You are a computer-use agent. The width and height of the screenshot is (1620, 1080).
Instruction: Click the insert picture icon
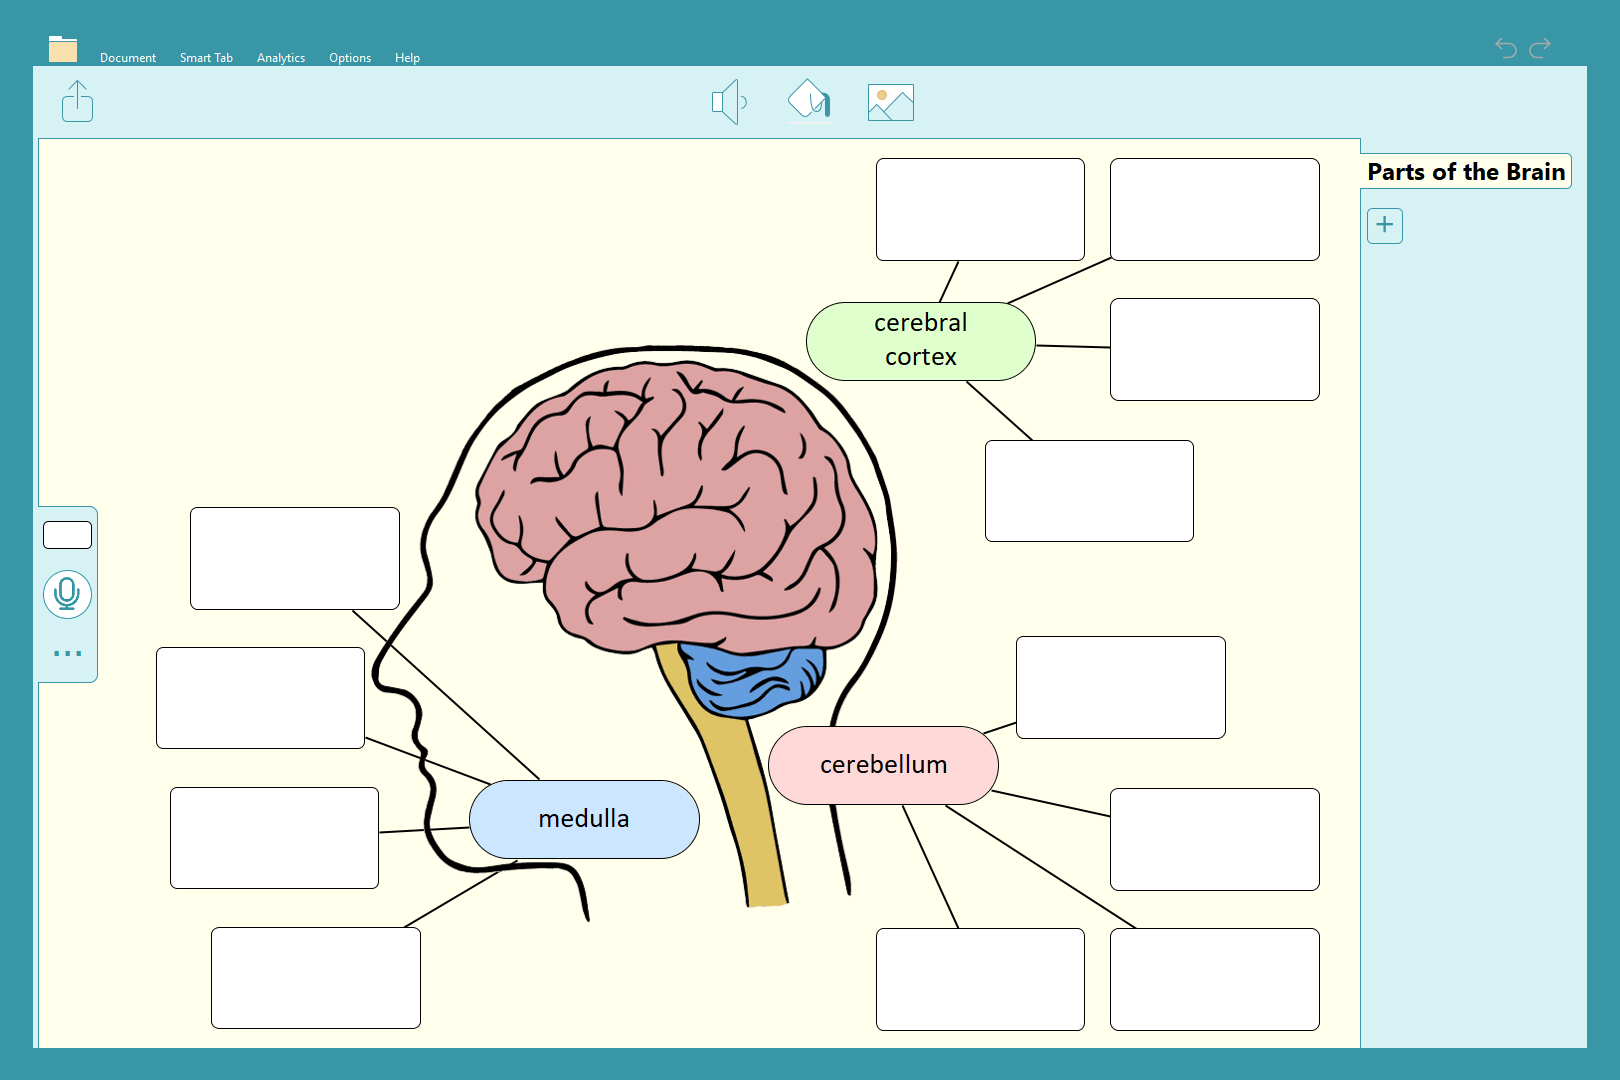coord(890,102)
